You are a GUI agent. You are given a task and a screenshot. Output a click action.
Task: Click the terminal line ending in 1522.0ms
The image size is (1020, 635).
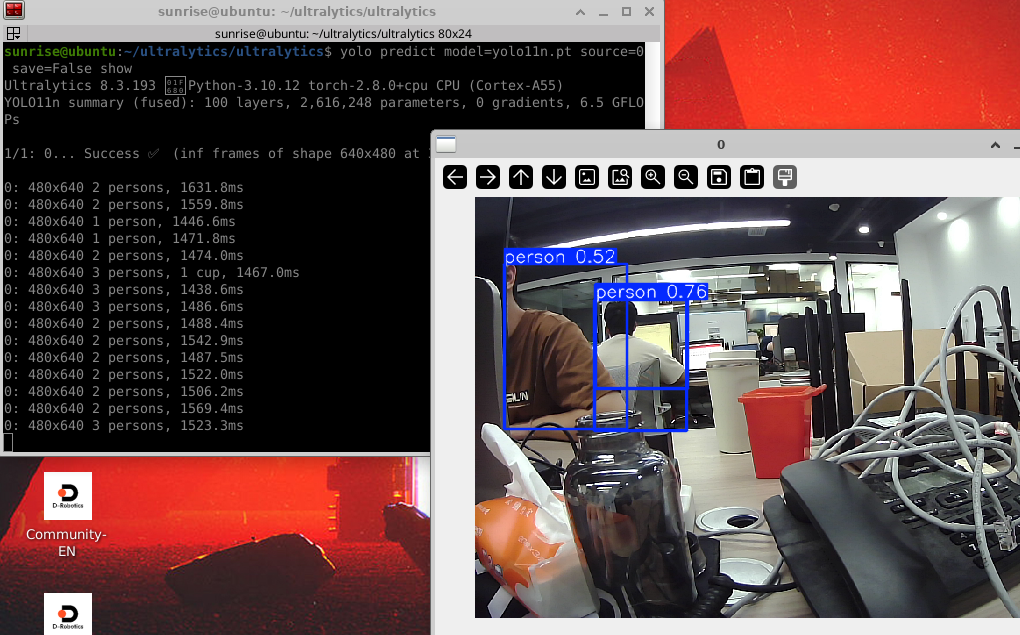124,375
